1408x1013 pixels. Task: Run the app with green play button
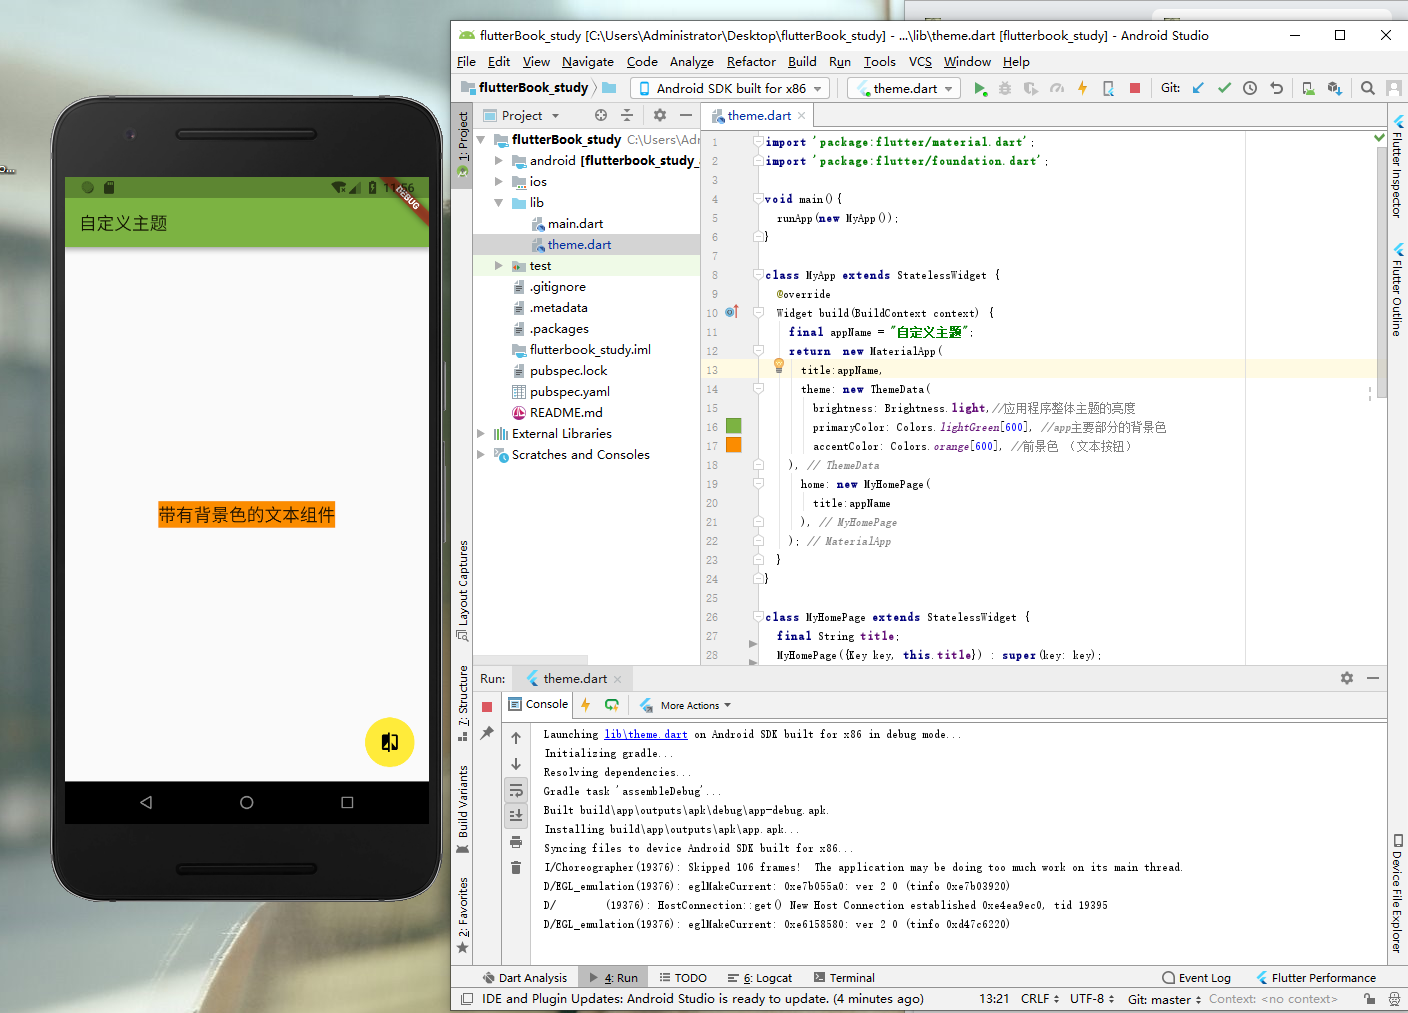pyautogui.click(x=980, y=89)
